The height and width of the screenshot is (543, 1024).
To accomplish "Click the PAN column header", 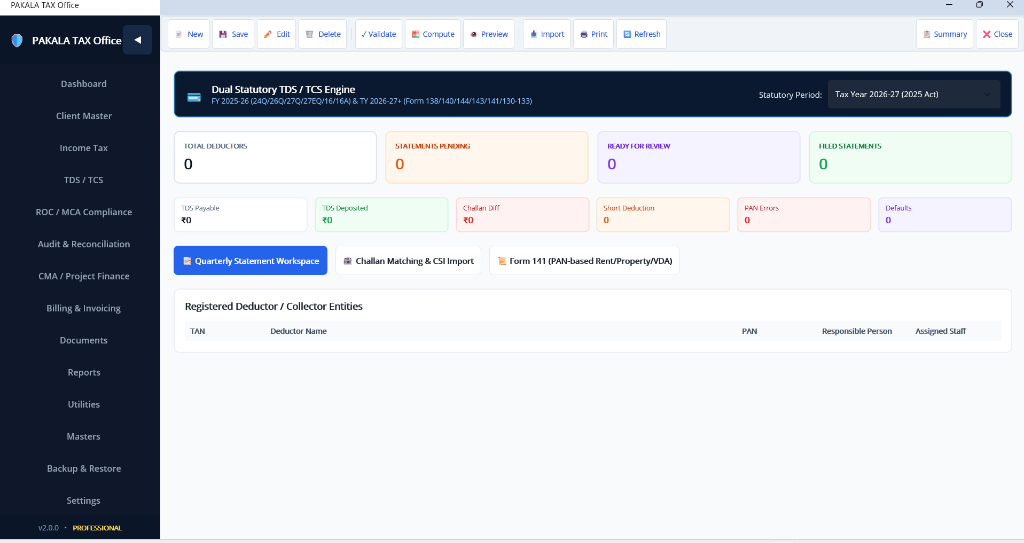I will tap(749, 331).
